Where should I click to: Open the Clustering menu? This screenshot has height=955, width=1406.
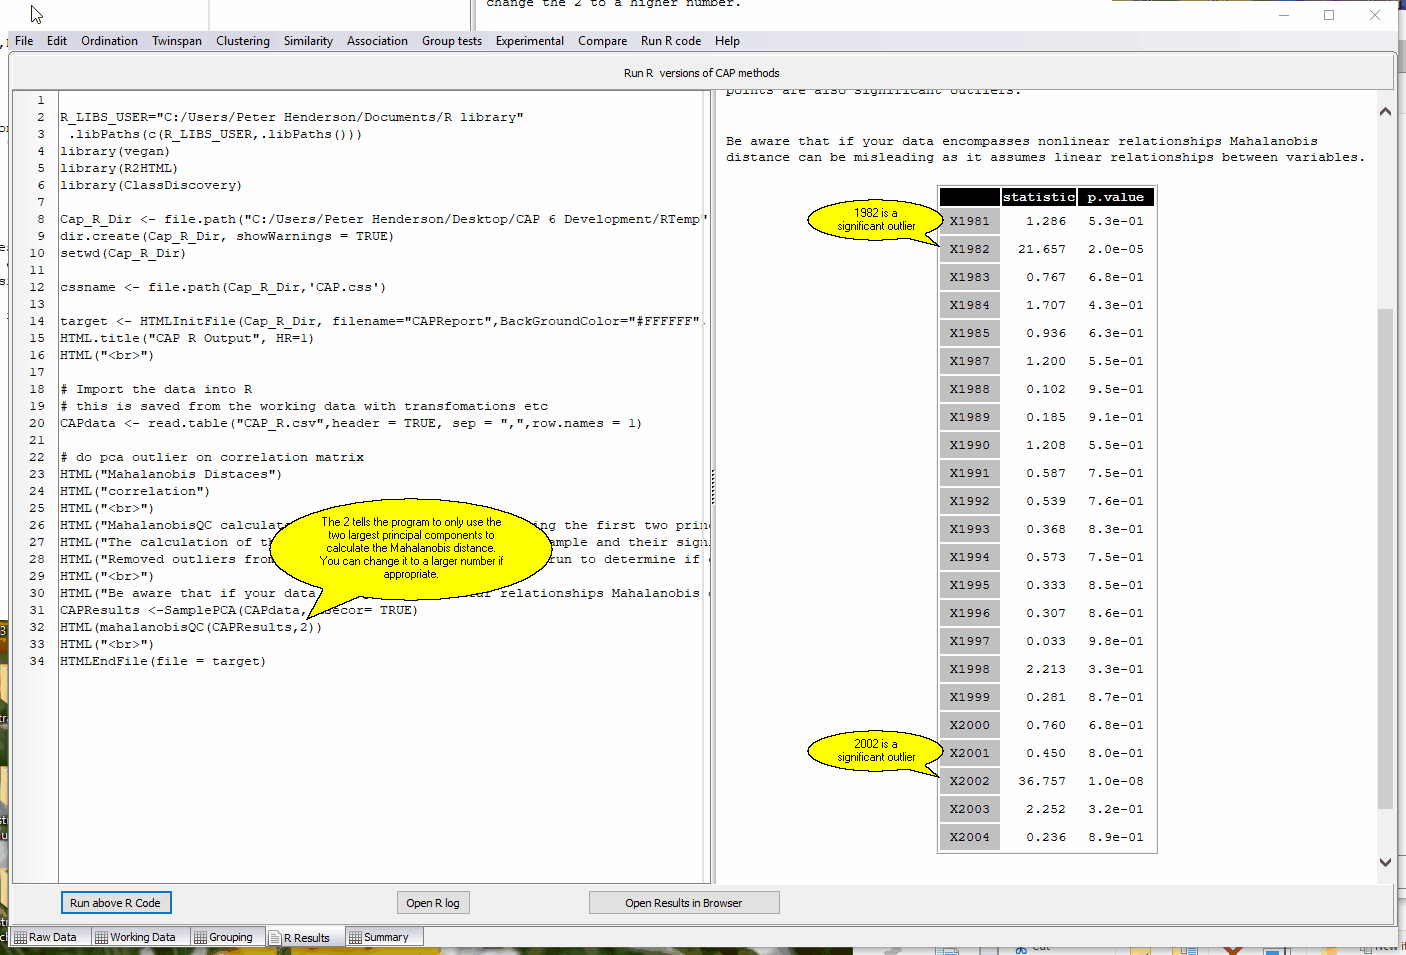tap(243, 41)
